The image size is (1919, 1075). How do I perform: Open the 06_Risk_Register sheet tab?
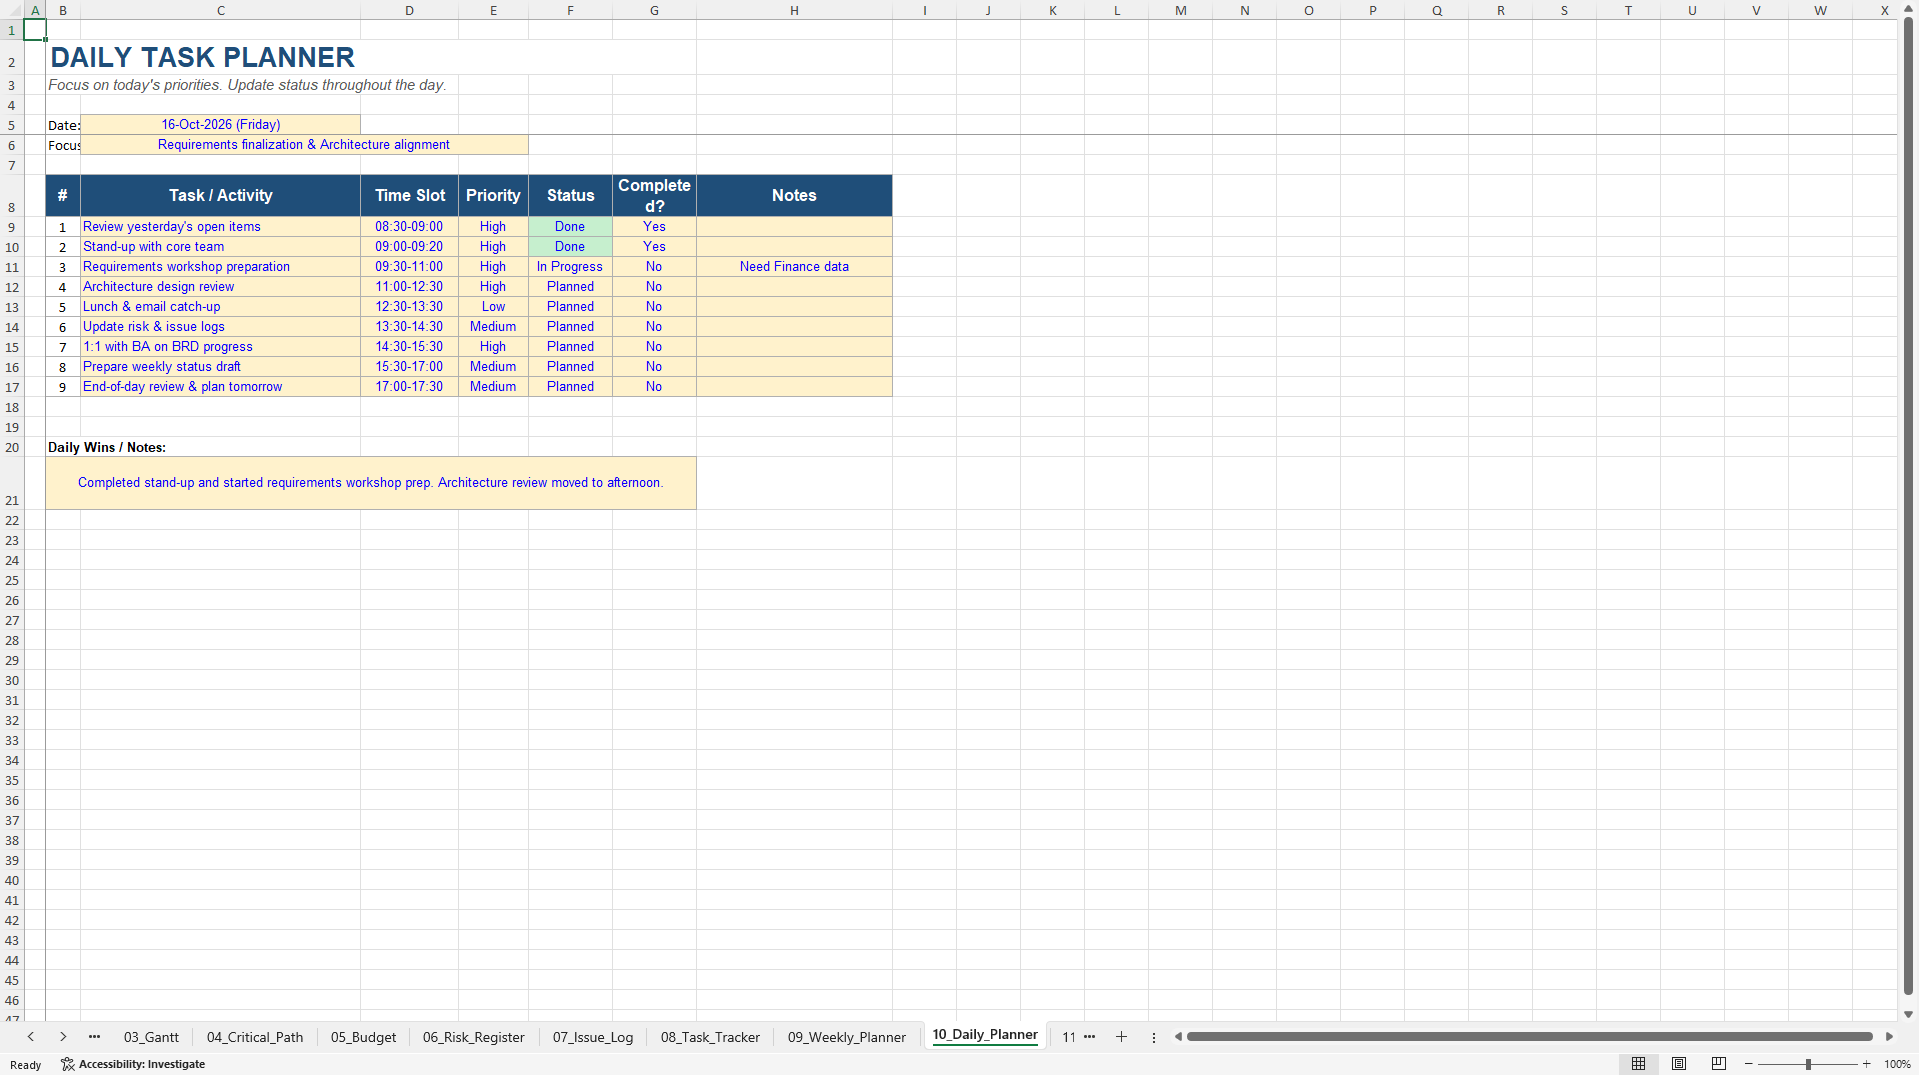point(473,1037)
